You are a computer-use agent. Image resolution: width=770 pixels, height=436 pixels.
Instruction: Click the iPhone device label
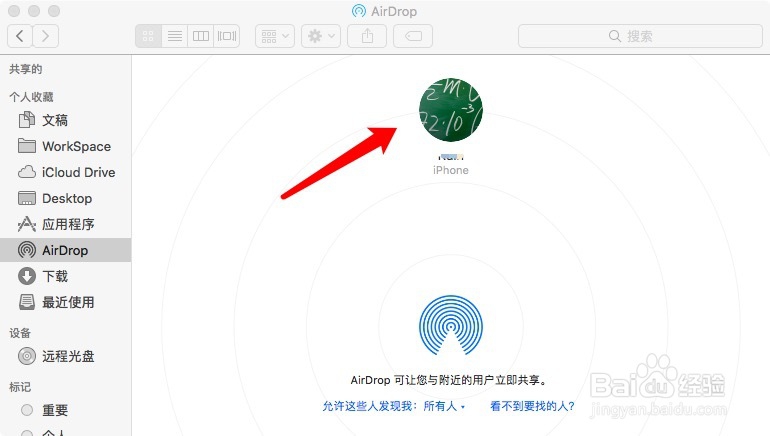tap(451, 170)
